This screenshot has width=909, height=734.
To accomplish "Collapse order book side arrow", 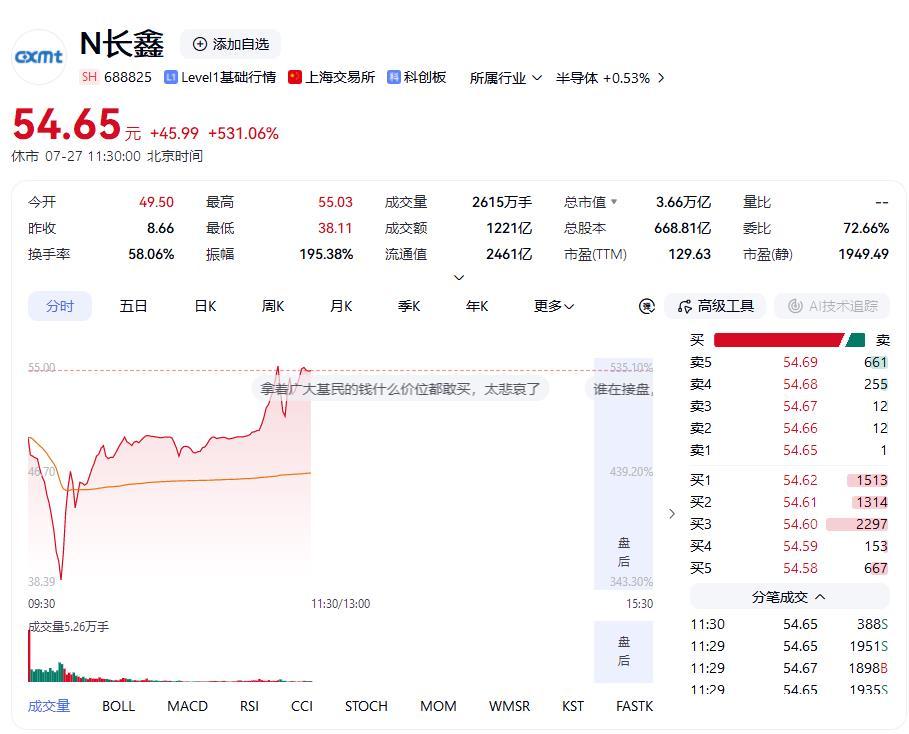I will (x=672, y=514).
